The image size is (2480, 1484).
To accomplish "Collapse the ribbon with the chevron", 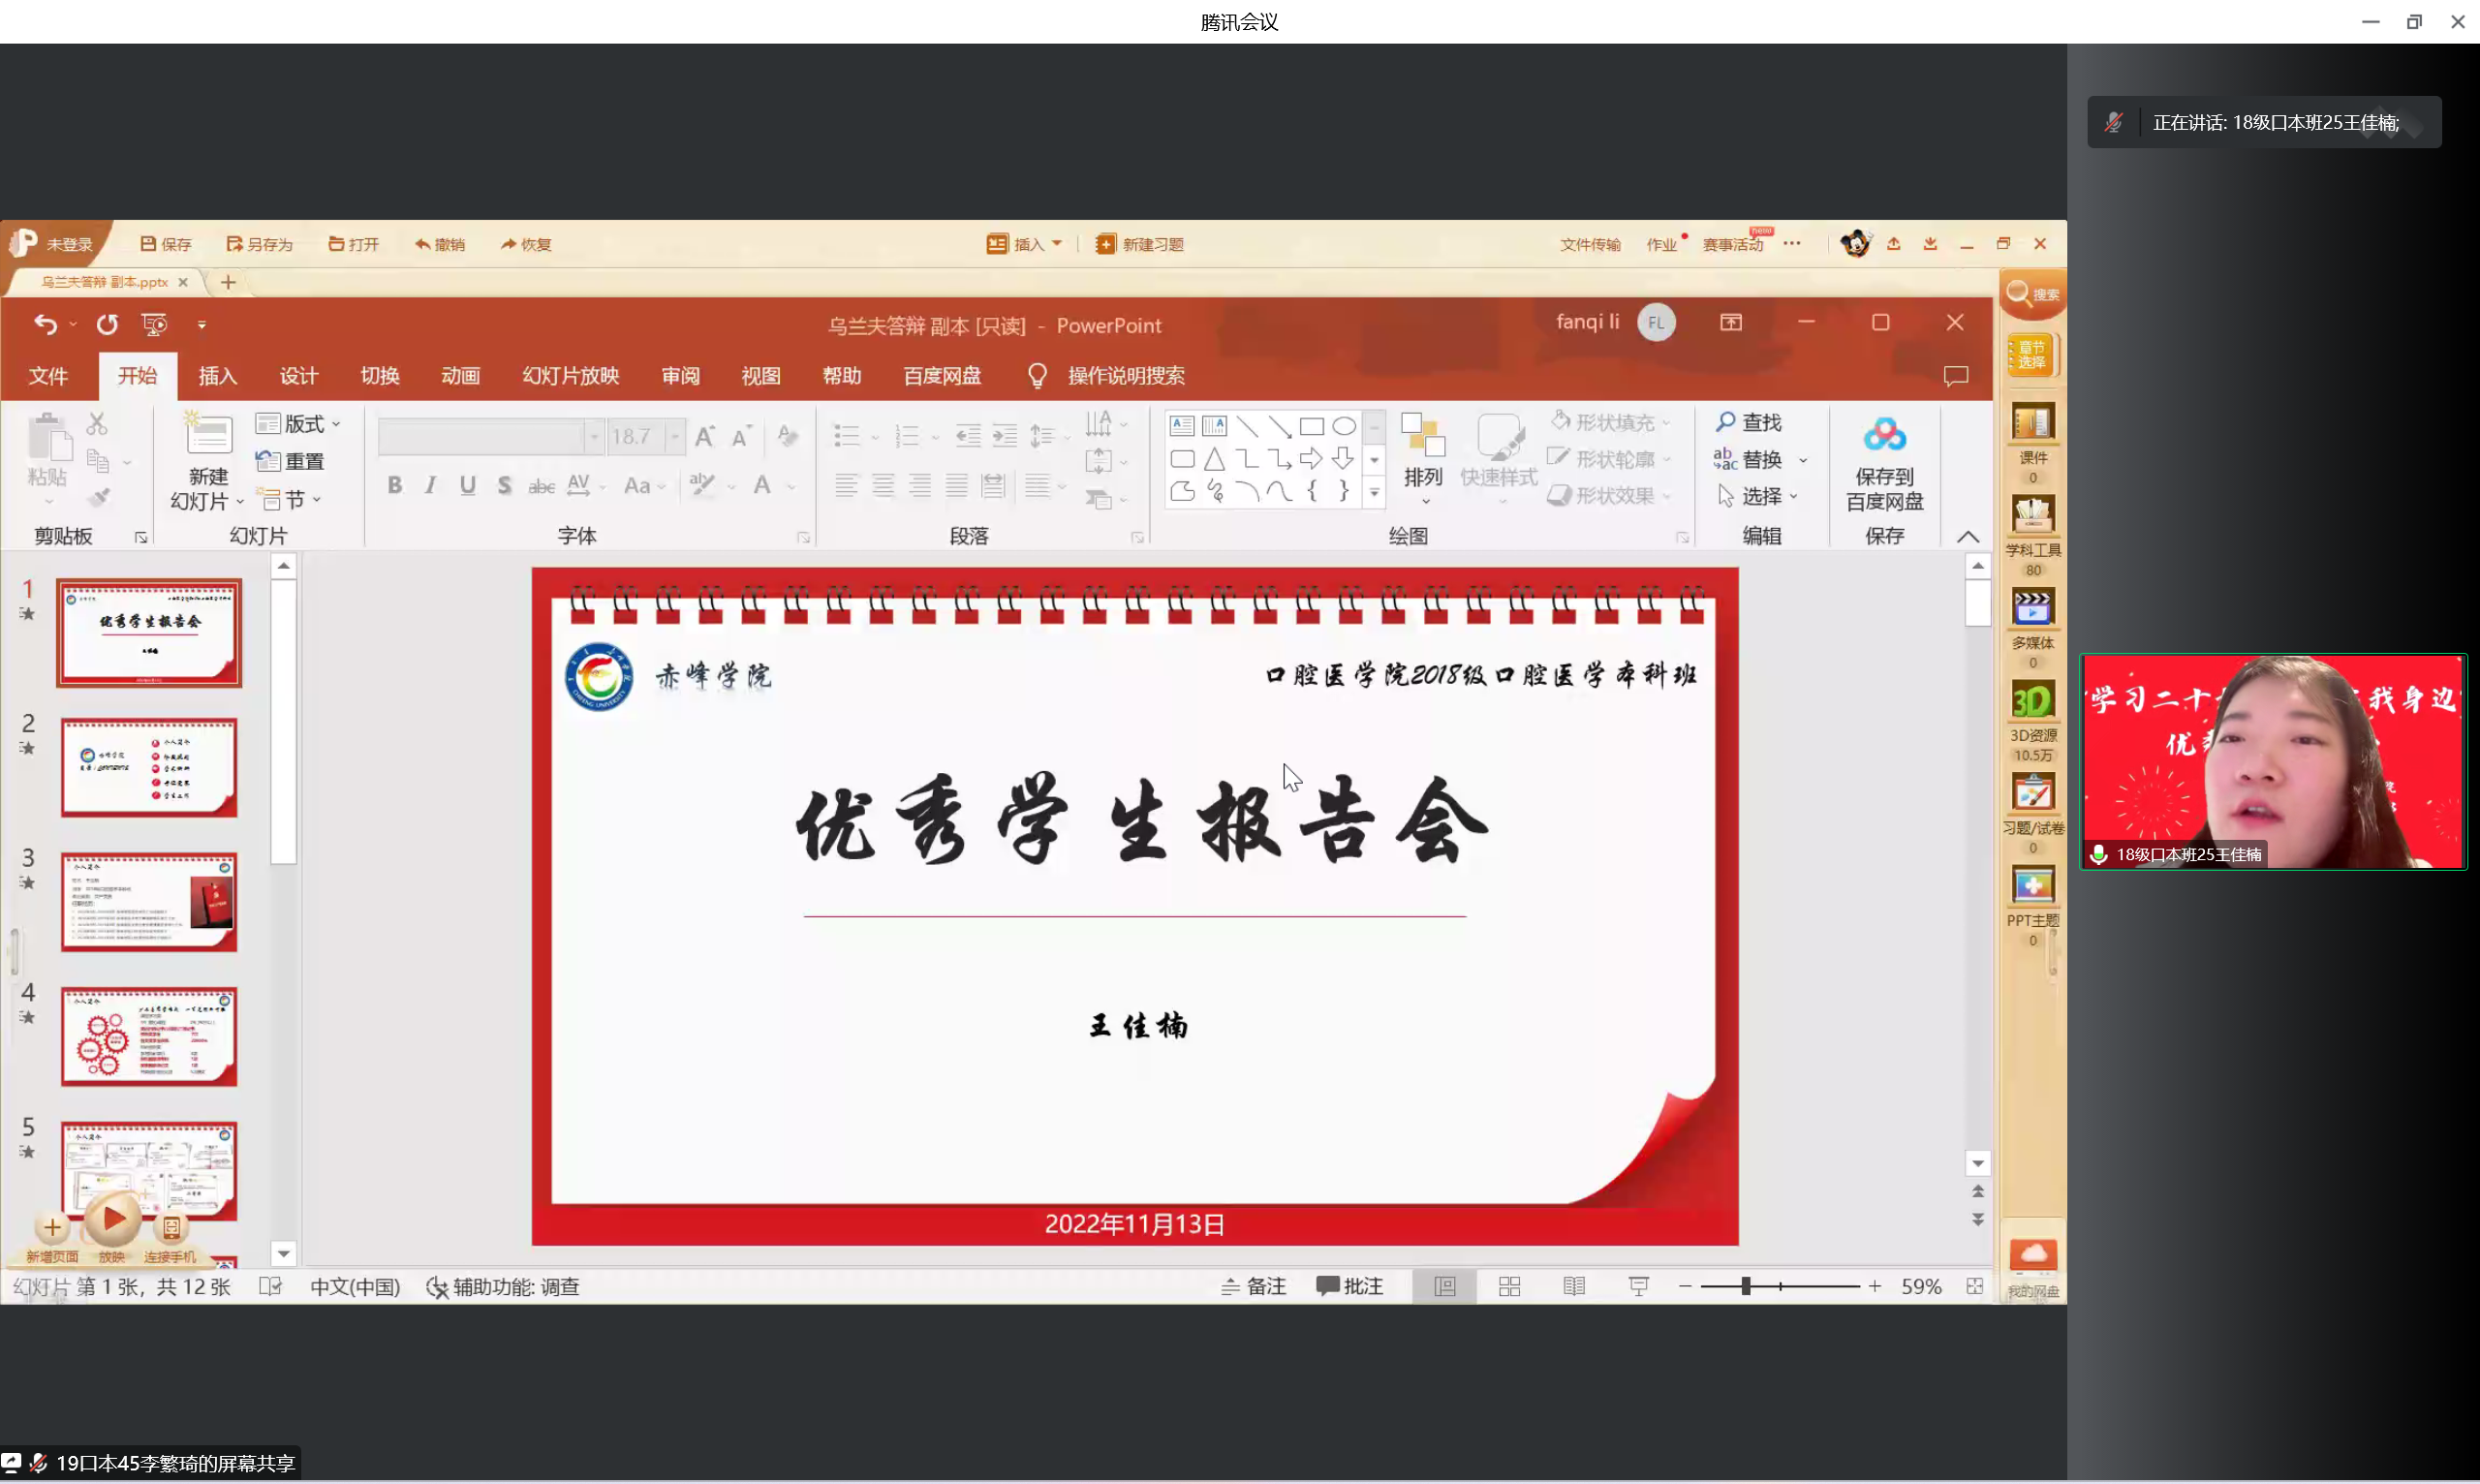I will (x=1967, y=537).
